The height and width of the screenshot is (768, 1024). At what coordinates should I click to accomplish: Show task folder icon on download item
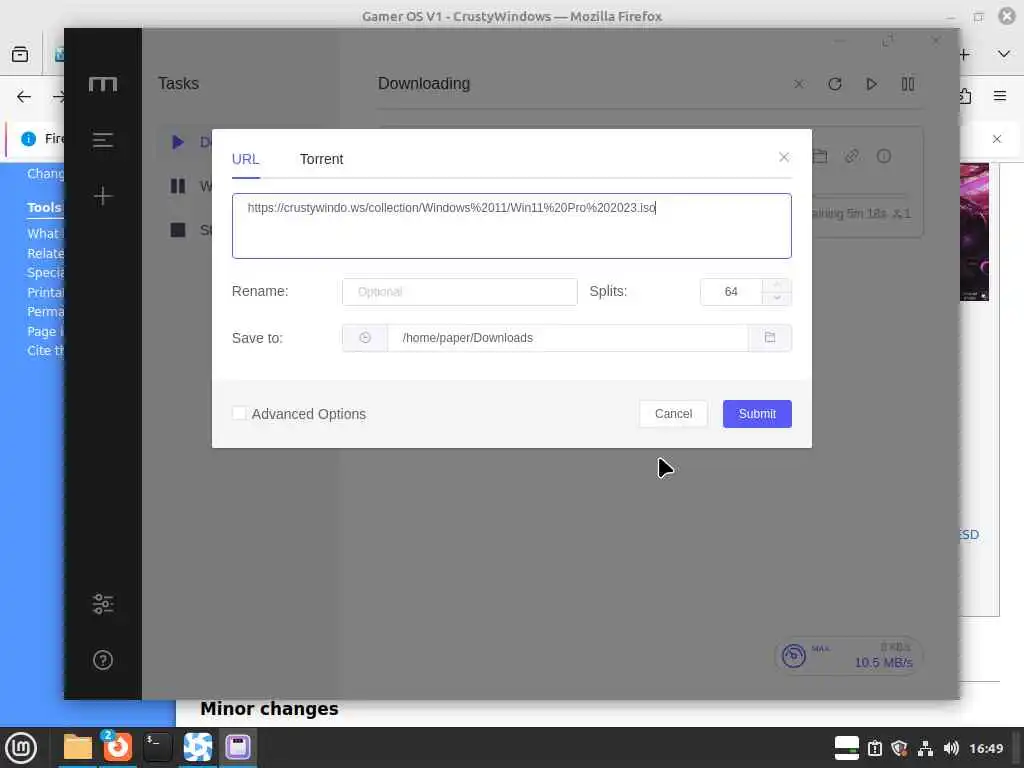click(x=820, y=156)
